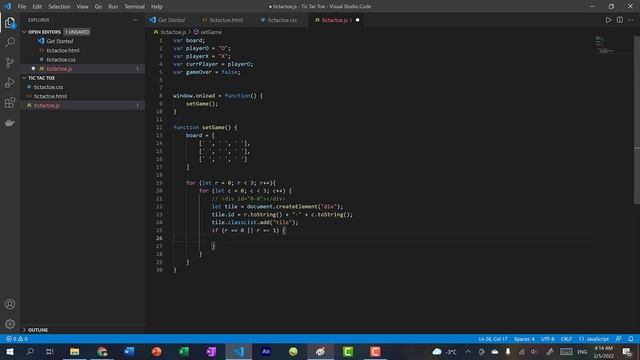Open the notifications bell in status bar

click(x=631, y=339)
